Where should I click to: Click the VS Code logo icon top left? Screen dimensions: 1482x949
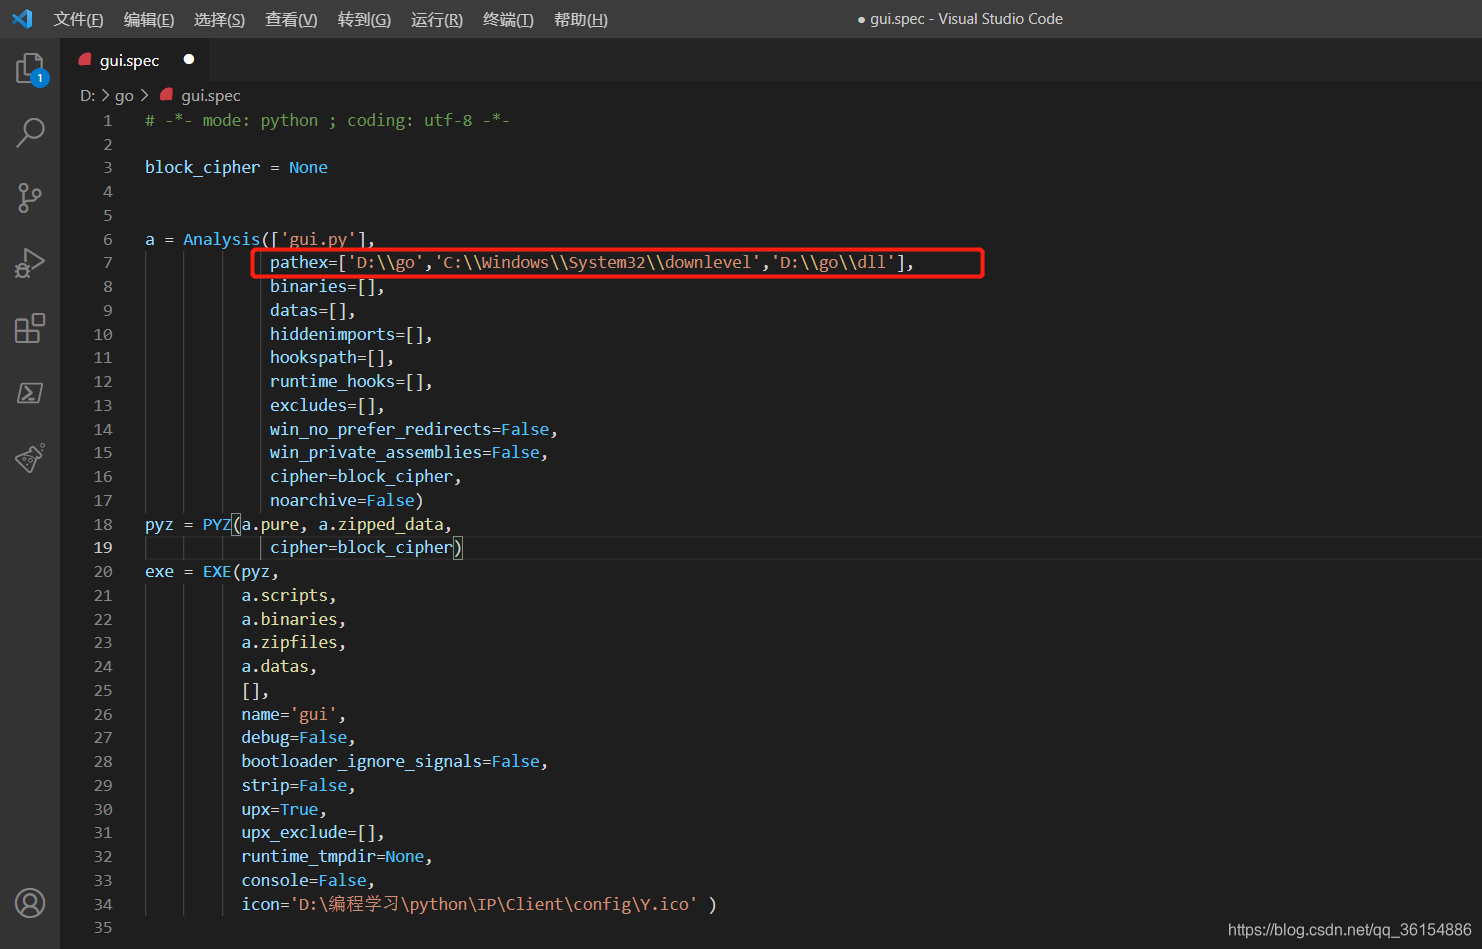point(22,19)
